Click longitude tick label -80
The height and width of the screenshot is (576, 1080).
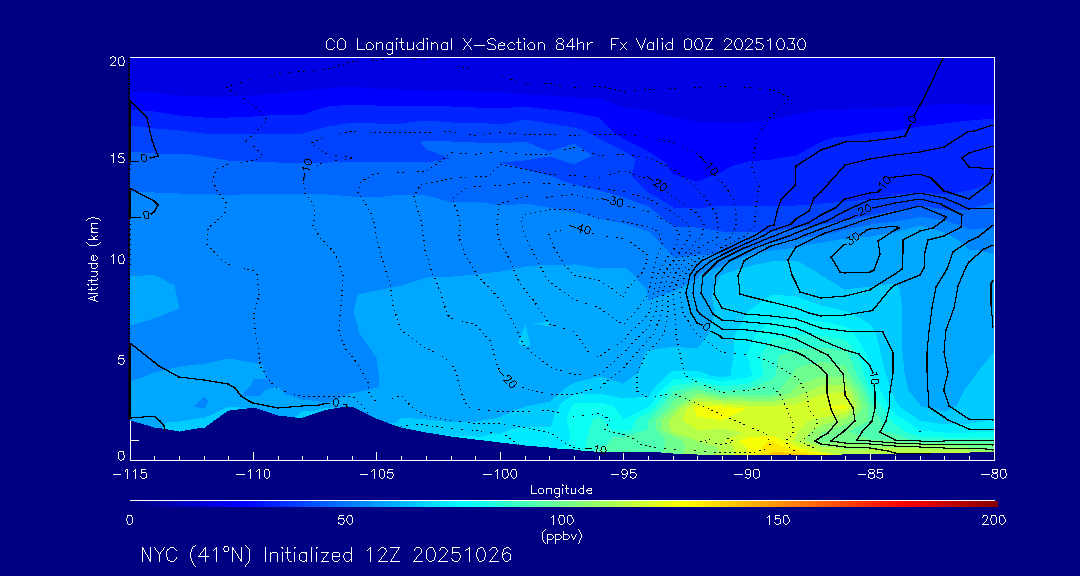pos(994,475)
